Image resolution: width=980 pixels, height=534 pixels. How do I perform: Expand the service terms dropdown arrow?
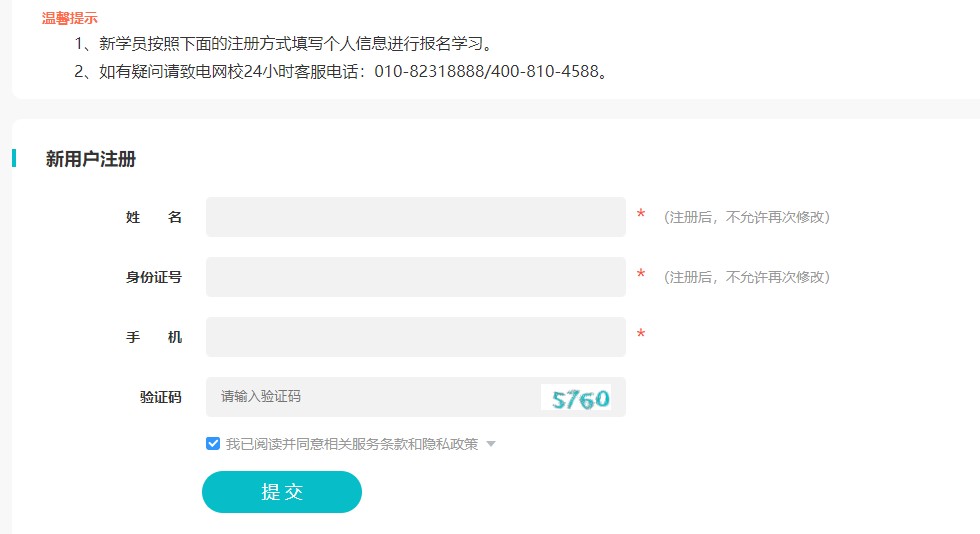[491, 444]
